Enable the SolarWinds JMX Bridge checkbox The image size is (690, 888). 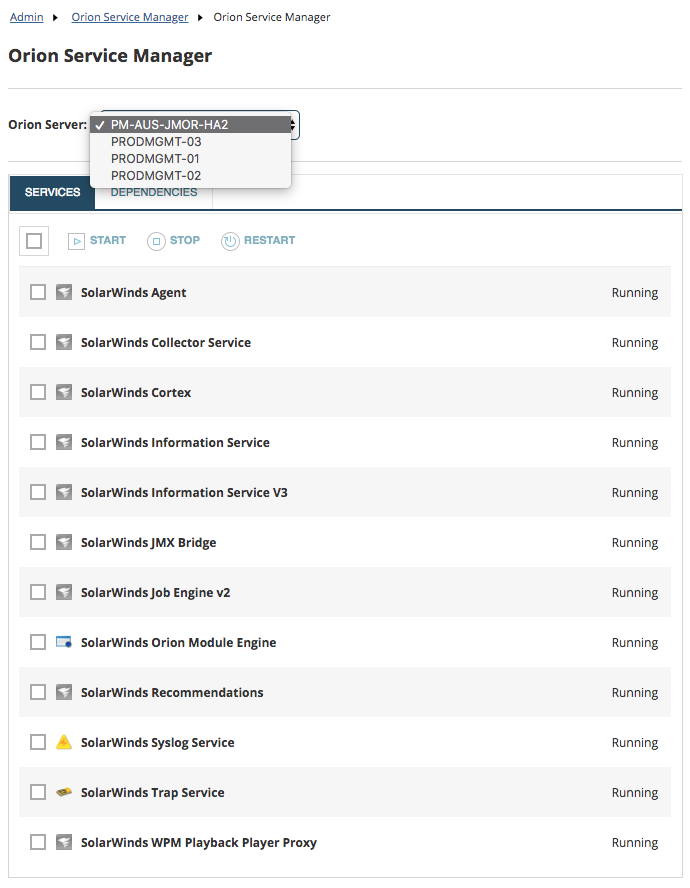click(x=38, y=542)
